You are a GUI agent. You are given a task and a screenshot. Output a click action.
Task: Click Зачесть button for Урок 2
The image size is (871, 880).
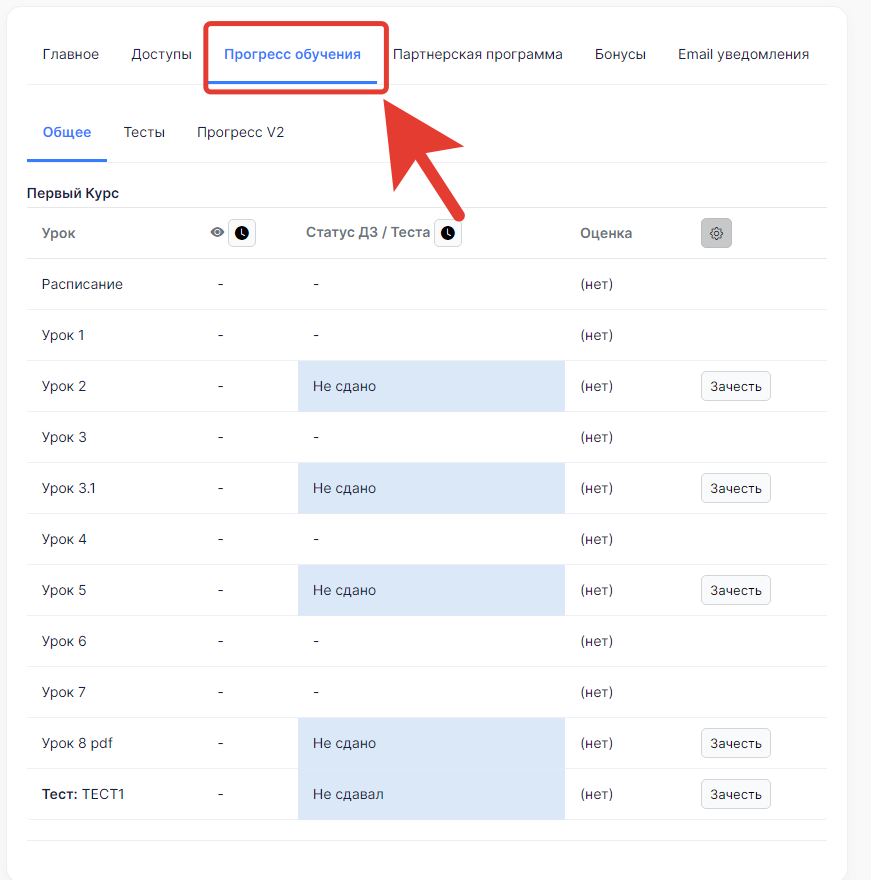tap(736, 386)
